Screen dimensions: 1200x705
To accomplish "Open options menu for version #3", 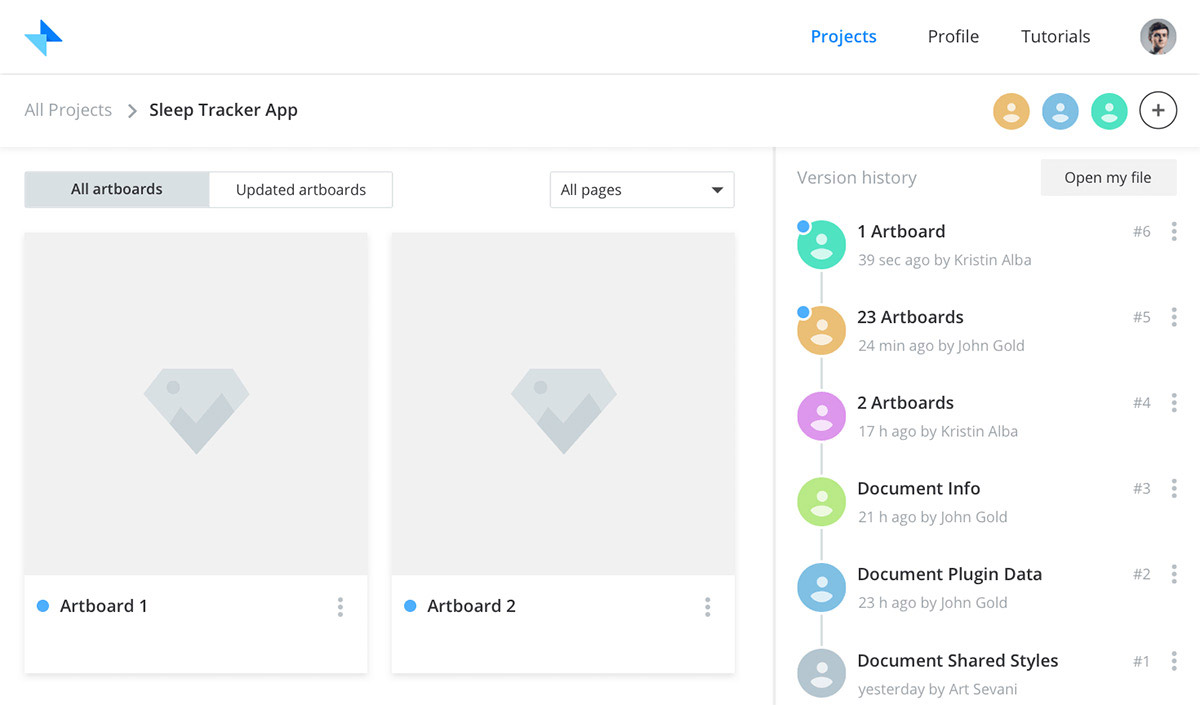I will tap(1173, 489).
